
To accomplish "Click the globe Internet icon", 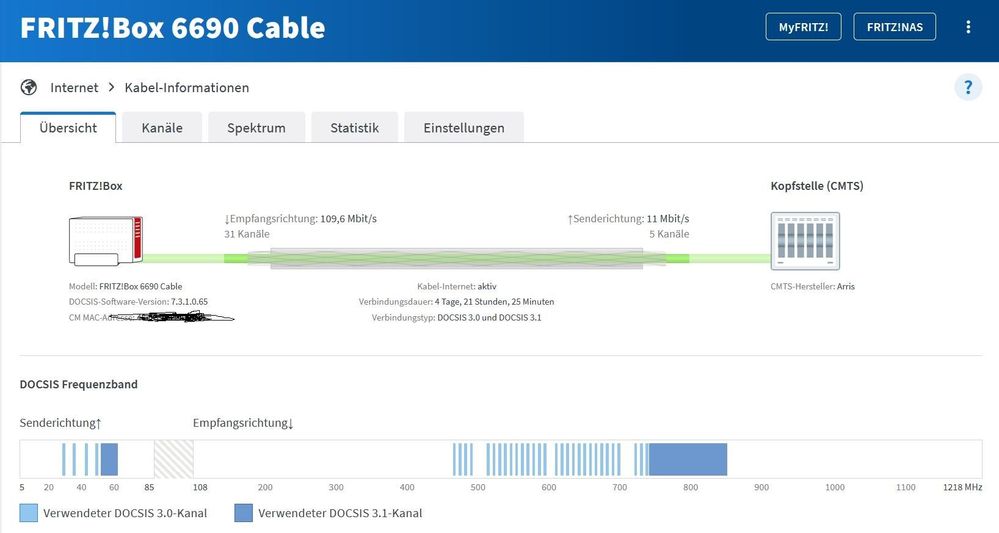I will (29, 87).
